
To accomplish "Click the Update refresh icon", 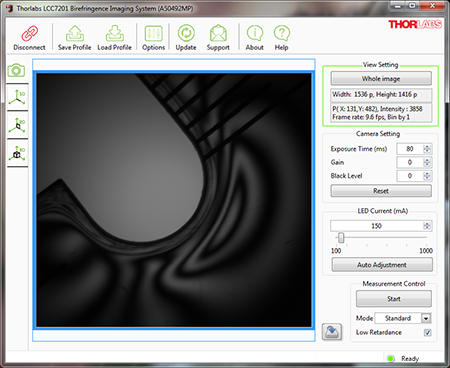I will (186, 33).
